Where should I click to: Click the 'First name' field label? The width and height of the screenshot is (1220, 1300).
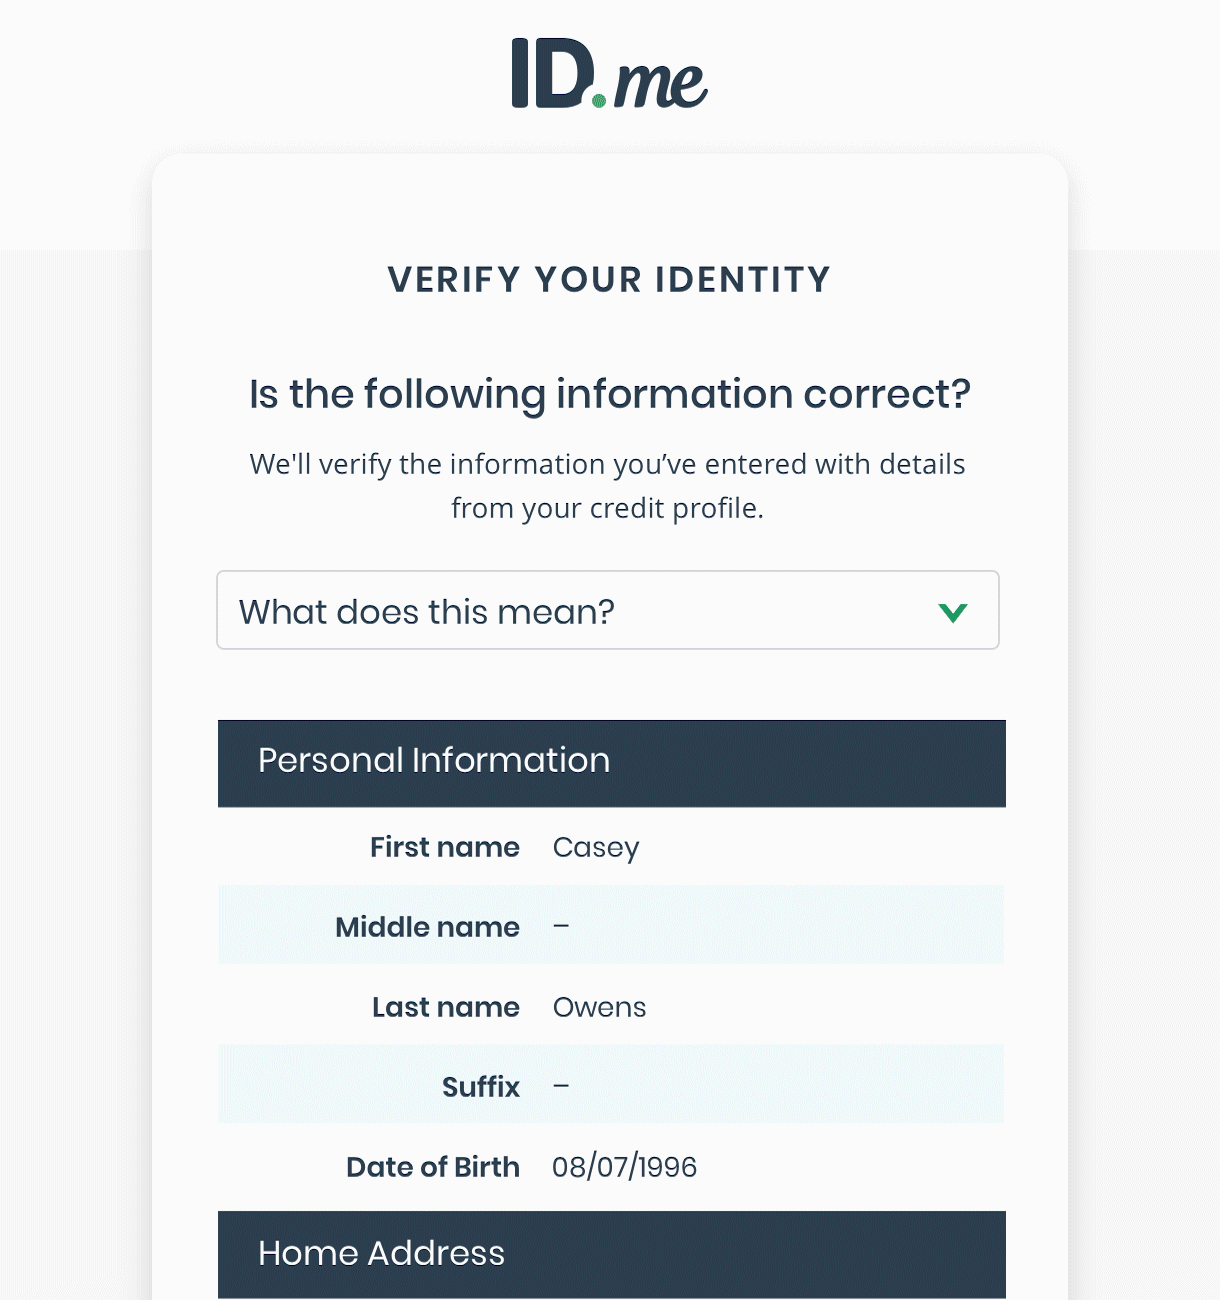pyautogui.click(x=444, y=848)
